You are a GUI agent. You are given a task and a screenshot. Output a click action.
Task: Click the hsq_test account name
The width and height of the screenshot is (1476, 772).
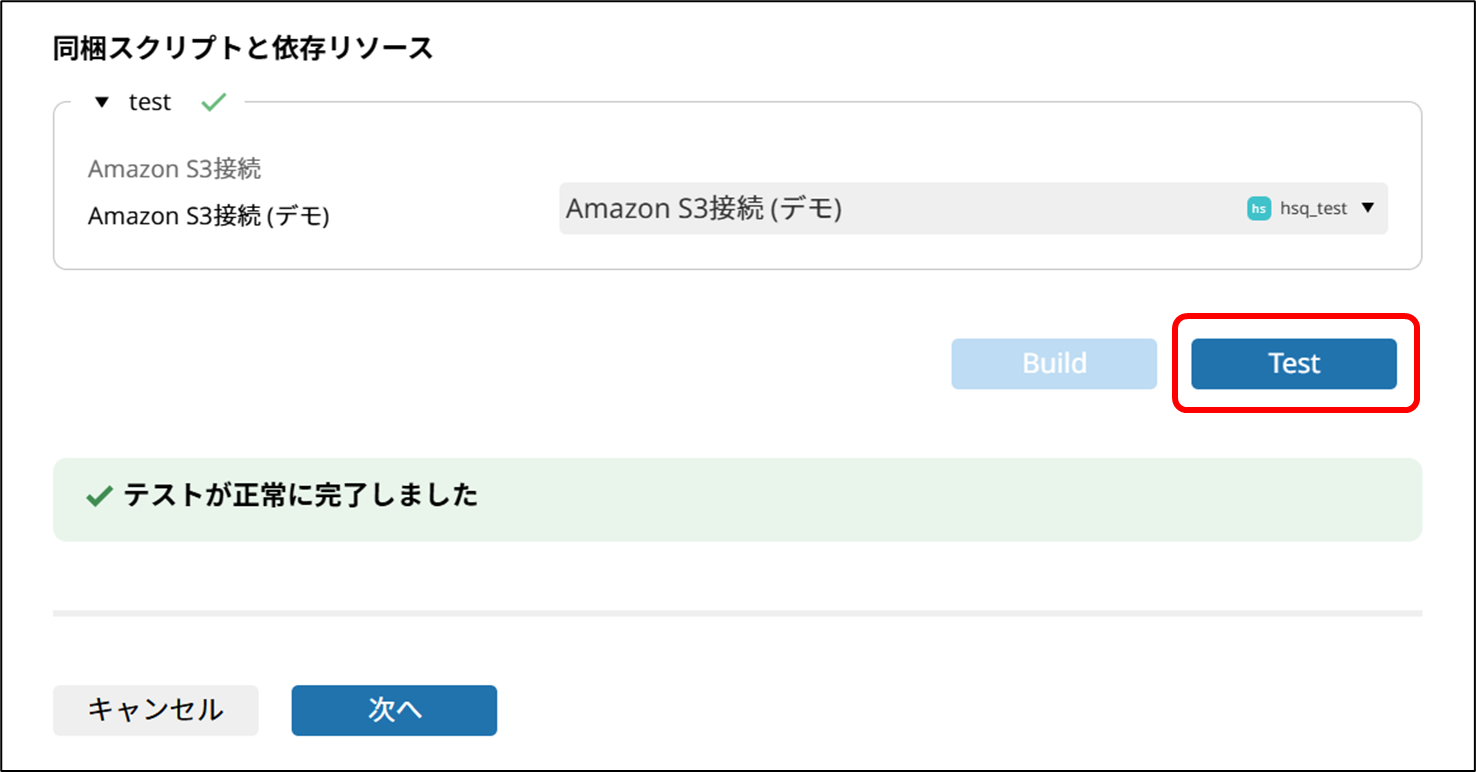click(1313, 209)
